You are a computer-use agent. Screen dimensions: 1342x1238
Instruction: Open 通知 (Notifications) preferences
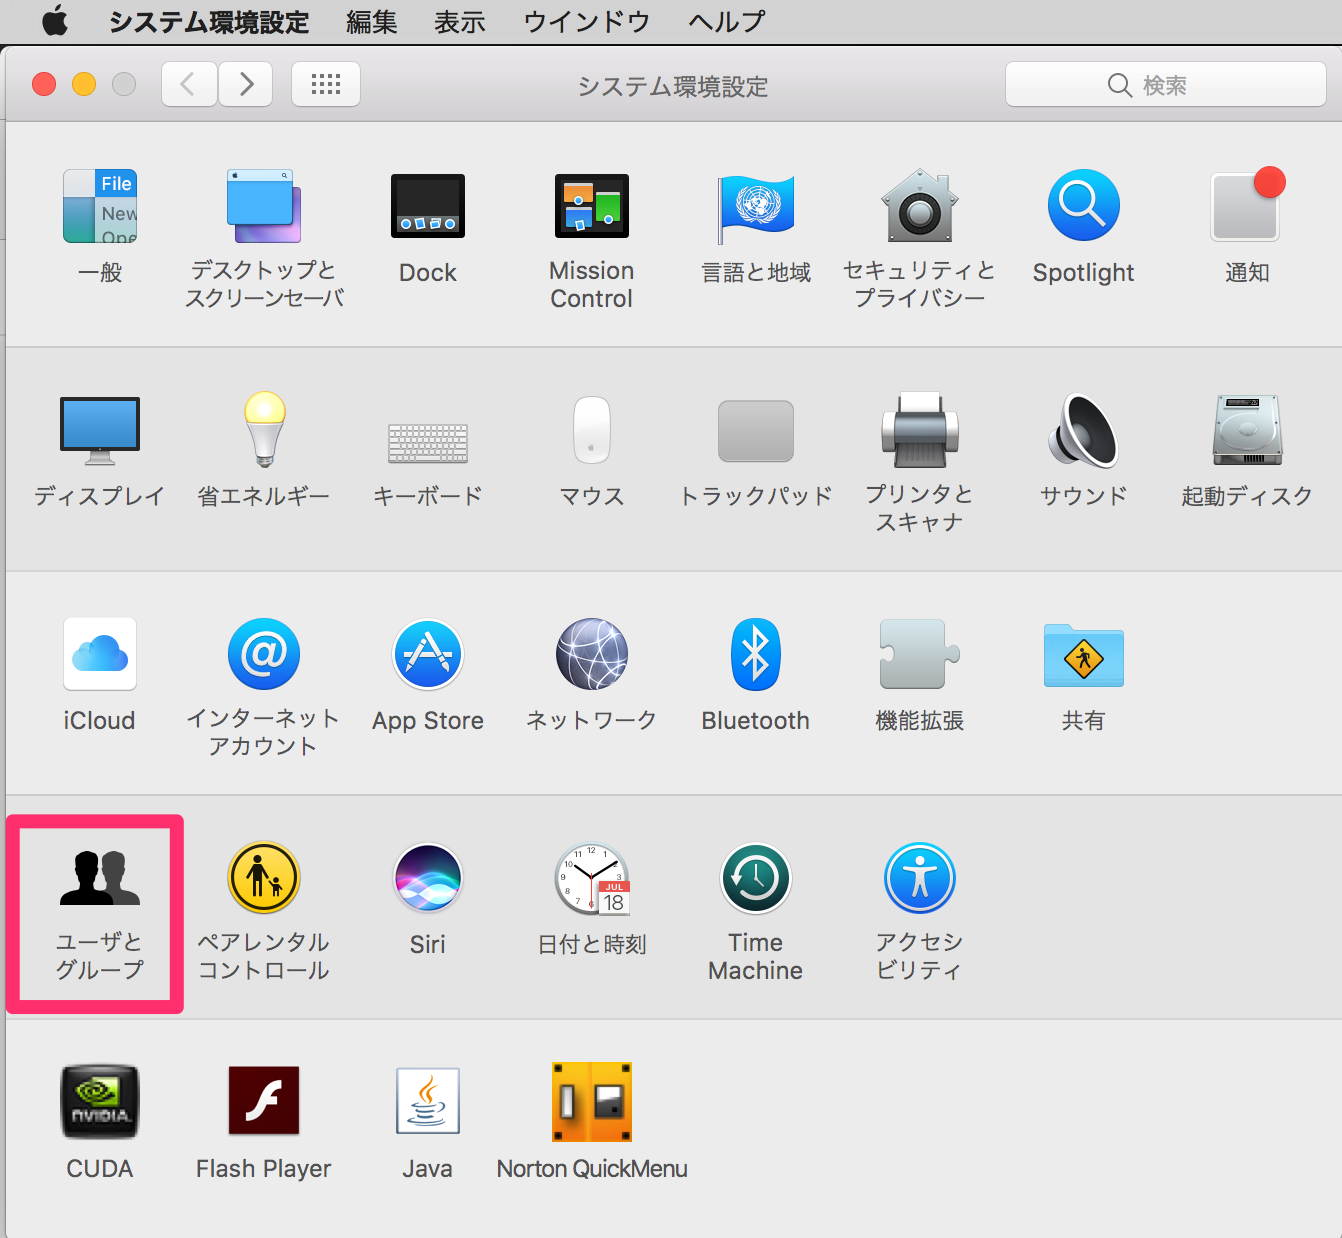1247,205
